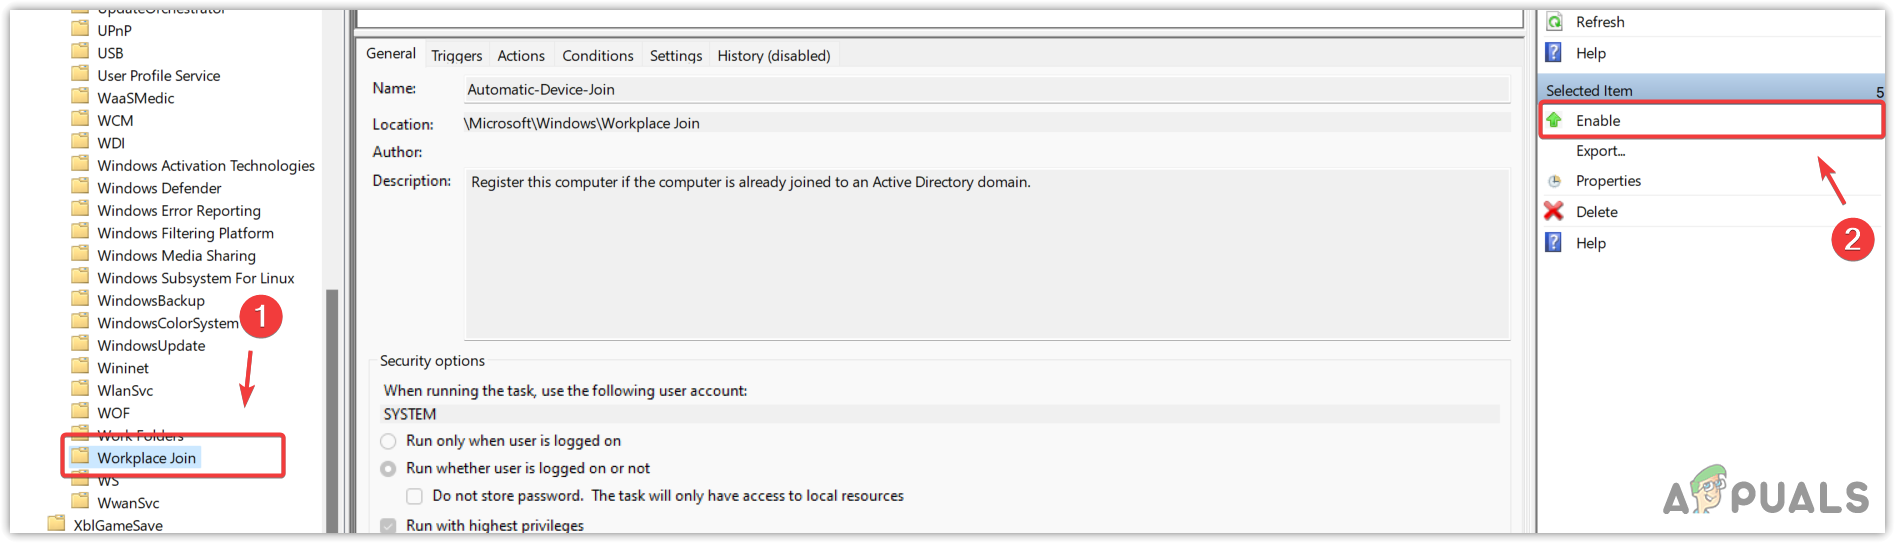Click the Help icon below Refresh

(x=1554, y=53)
